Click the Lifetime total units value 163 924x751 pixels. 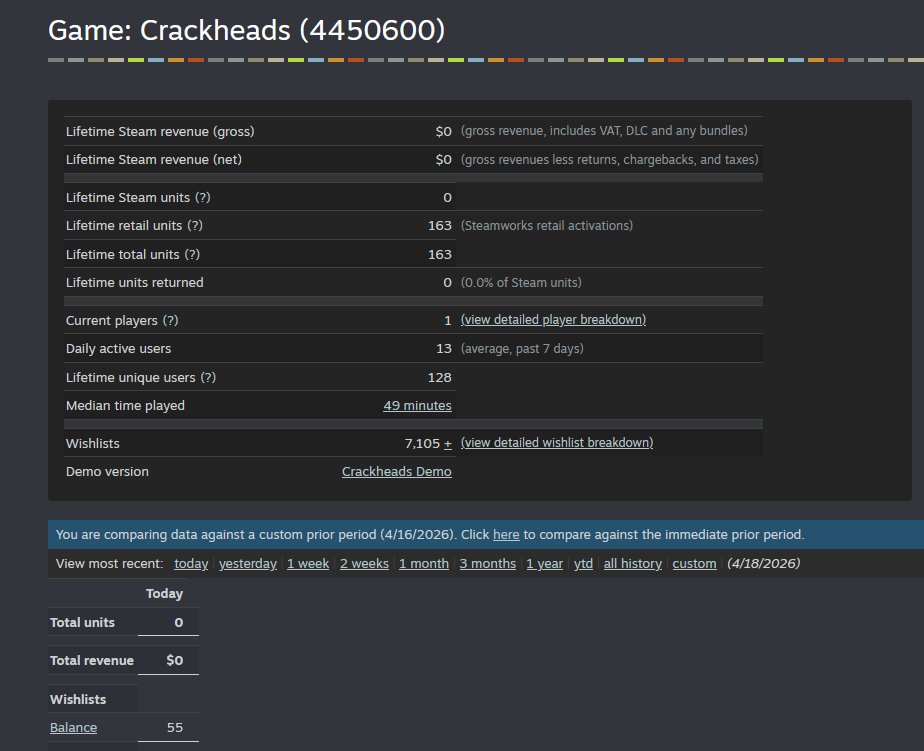(440, 255)
